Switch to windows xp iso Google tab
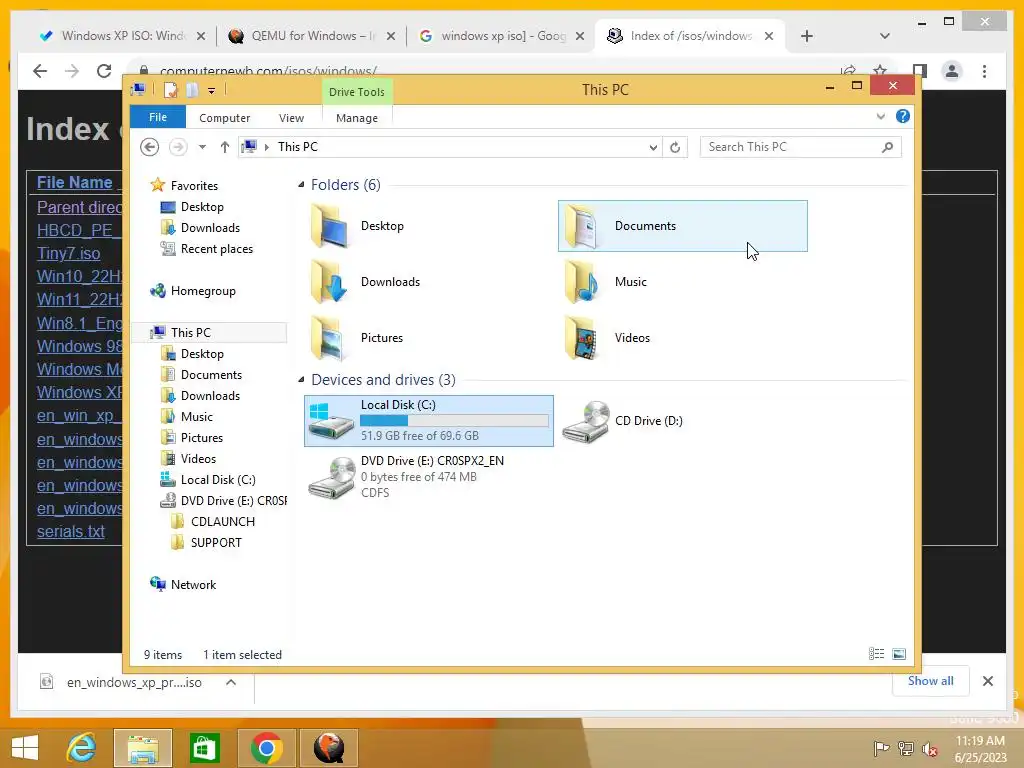 click(x=500, y=36)
